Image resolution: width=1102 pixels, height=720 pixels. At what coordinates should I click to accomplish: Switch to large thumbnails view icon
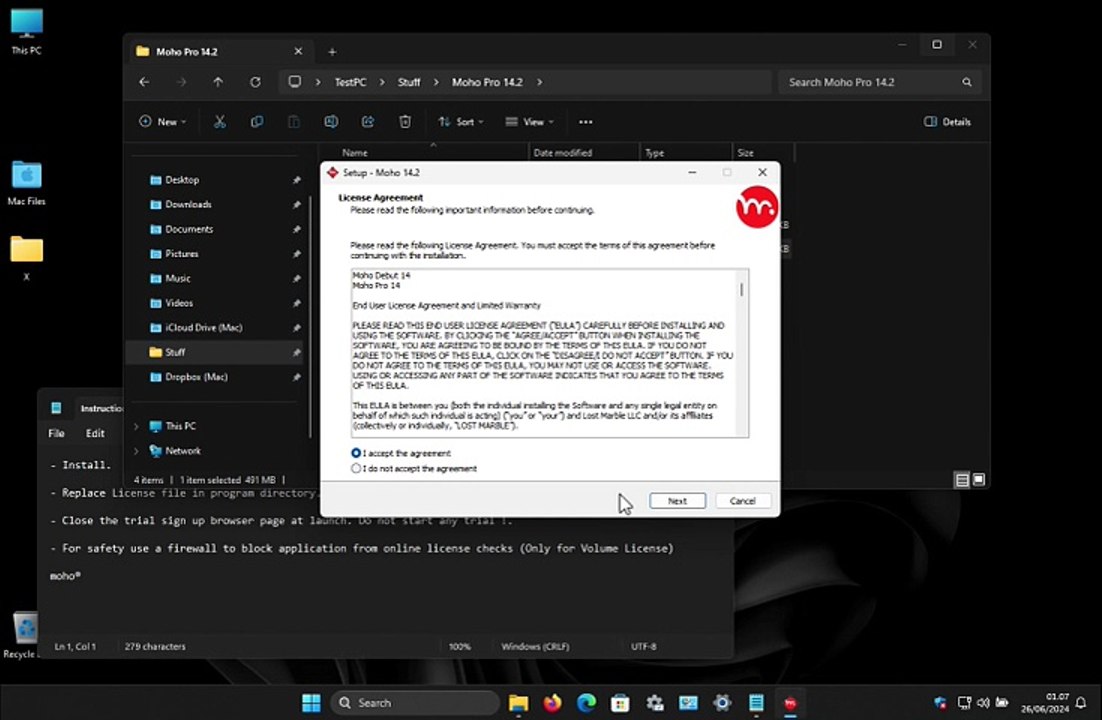tap(978, 480)
